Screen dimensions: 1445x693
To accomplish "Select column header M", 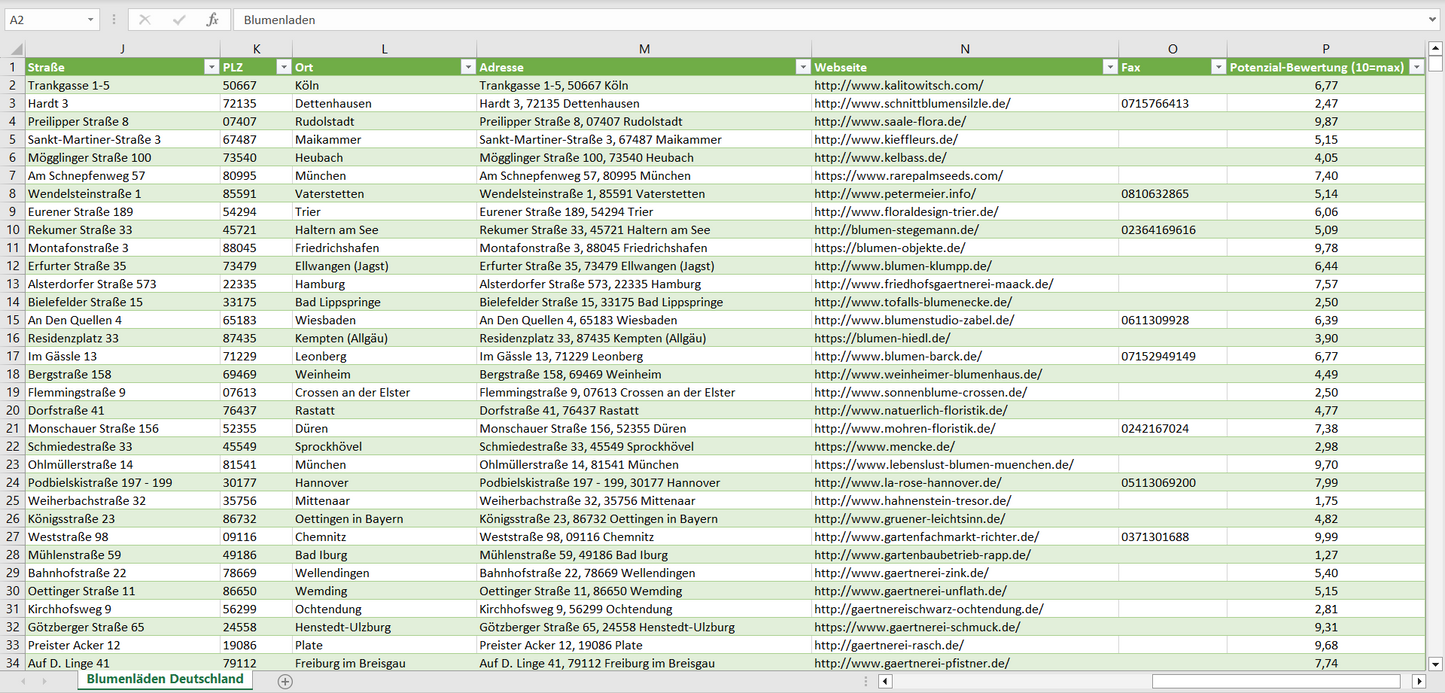I will tap(644, 49).
